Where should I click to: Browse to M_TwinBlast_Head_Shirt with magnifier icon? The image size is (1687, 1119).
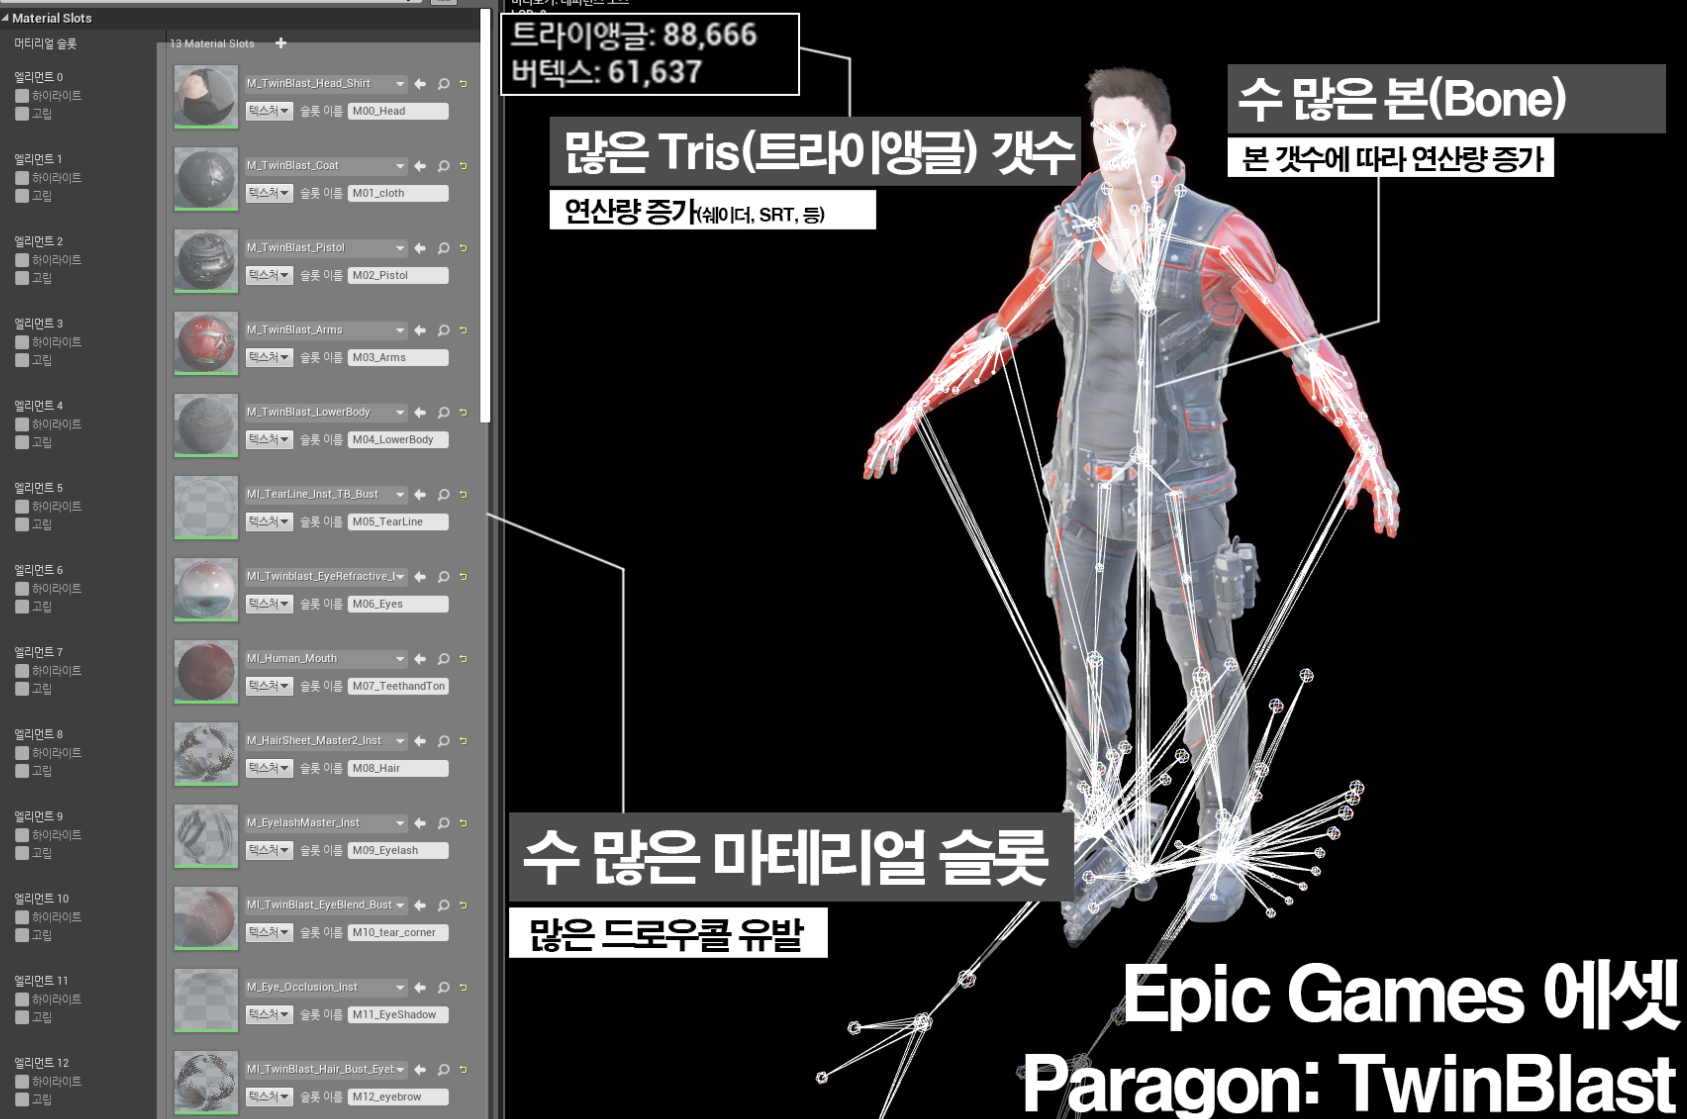click(443, 84)
